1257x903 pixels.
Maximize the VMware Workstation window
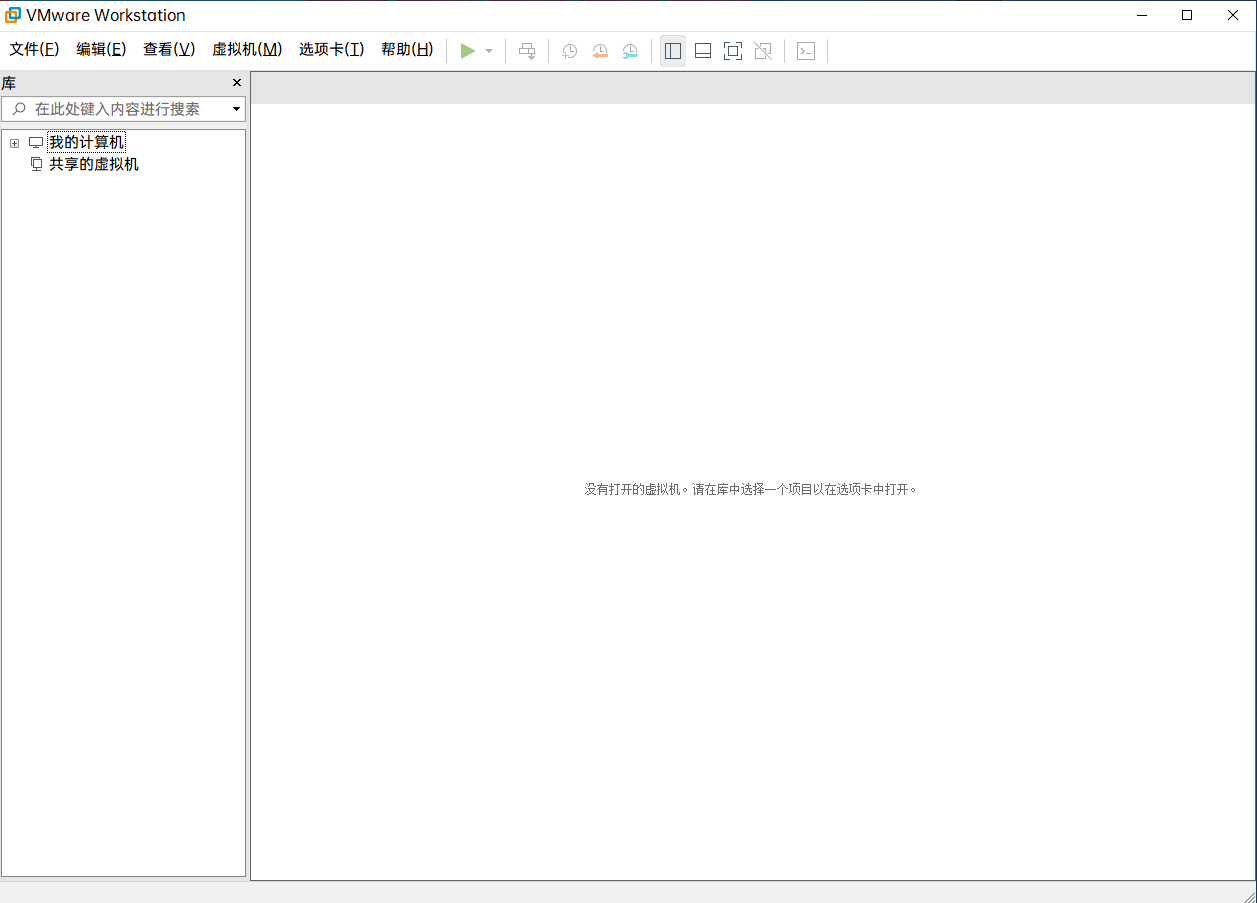pyautogui.click(x=1187, y=15)
